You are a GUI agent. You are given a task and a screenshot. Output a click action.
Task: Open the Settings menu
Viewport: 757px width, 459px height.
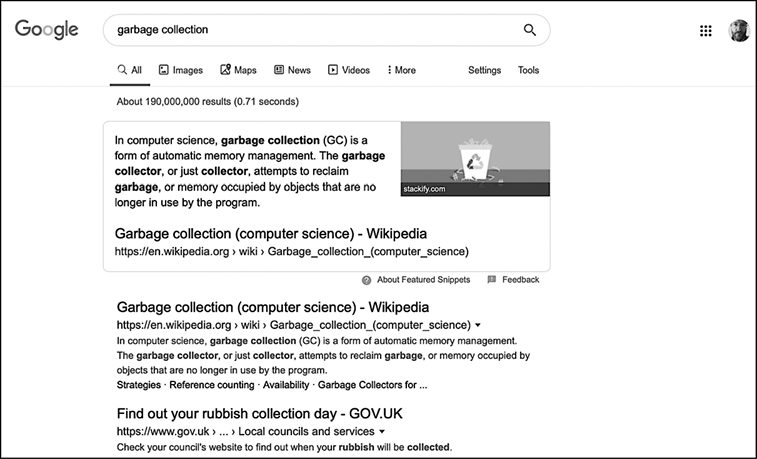point(484,71)
